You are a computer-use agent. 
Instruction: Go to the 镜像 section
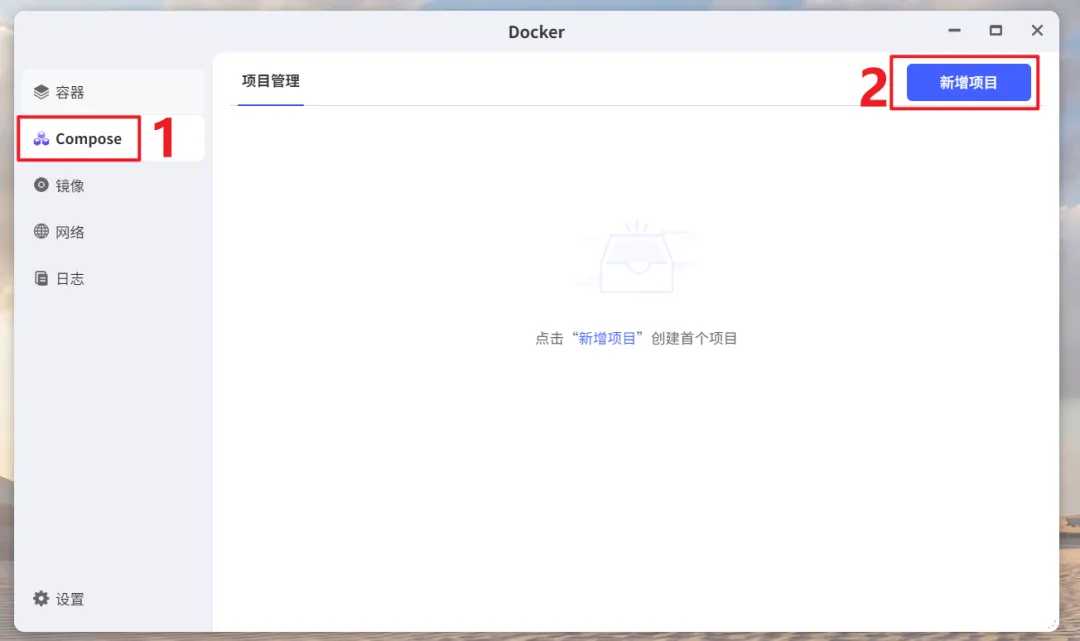click(112, 185)
